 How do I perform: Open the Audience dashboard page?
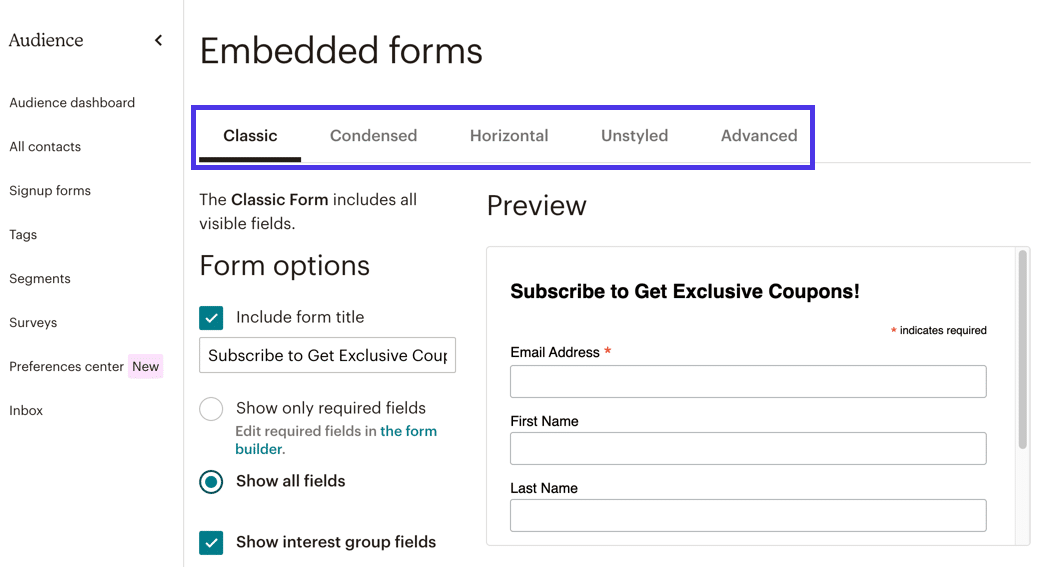72,103
